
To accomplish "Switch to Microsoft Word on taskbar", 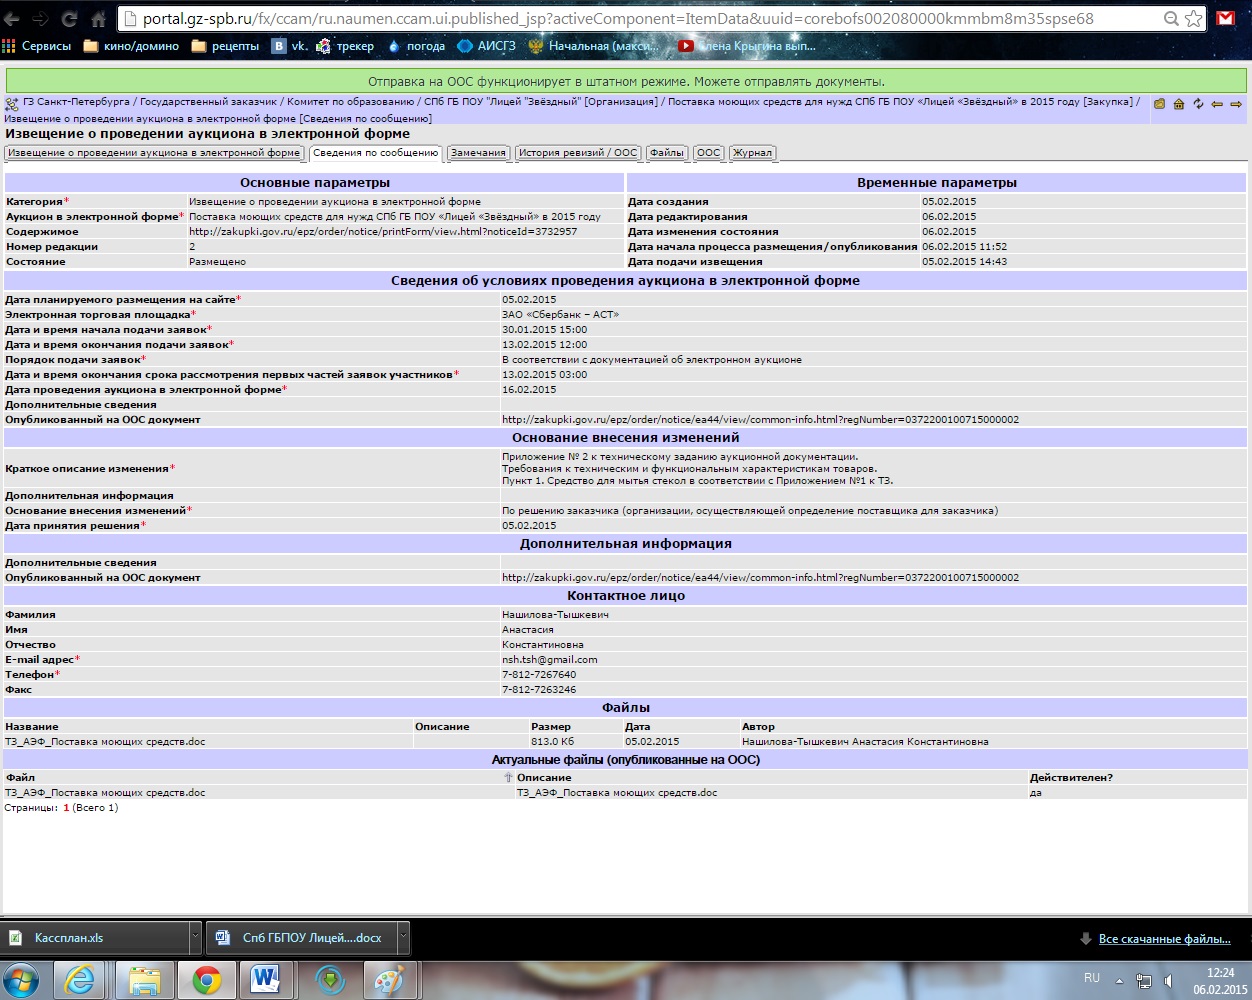I will (x=267, y=980).
